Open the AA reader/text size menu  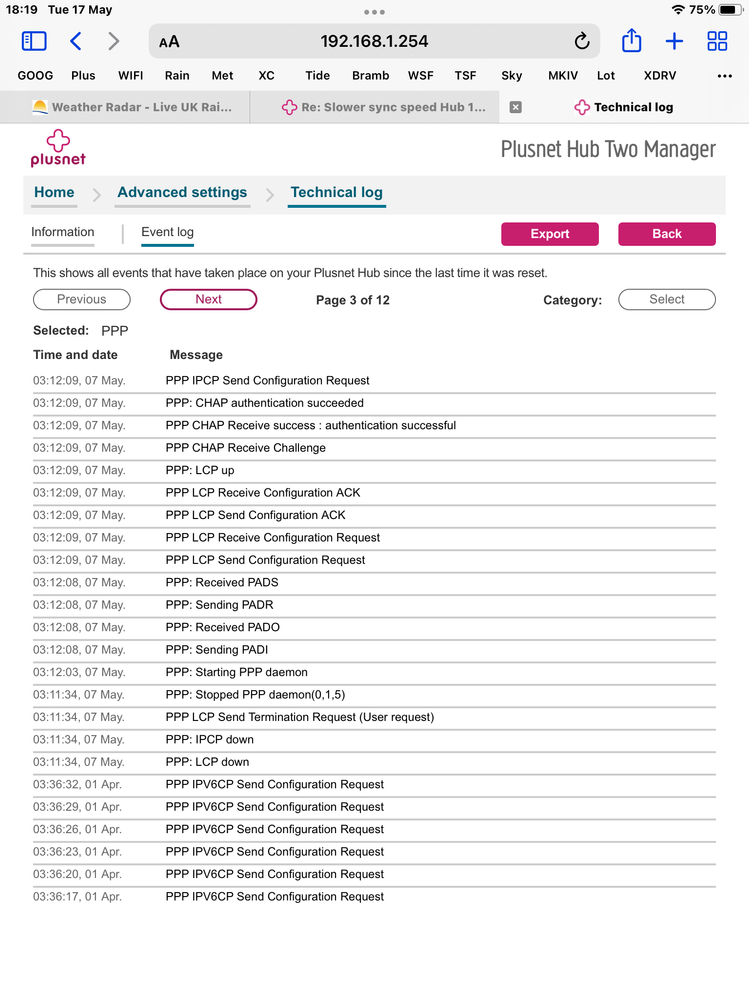[x=169, y=41]
